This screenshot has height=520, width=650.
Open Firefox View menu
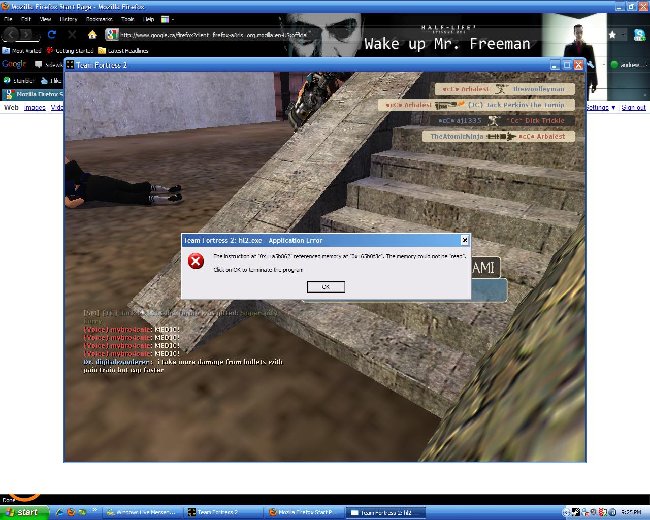coord(45,19)
